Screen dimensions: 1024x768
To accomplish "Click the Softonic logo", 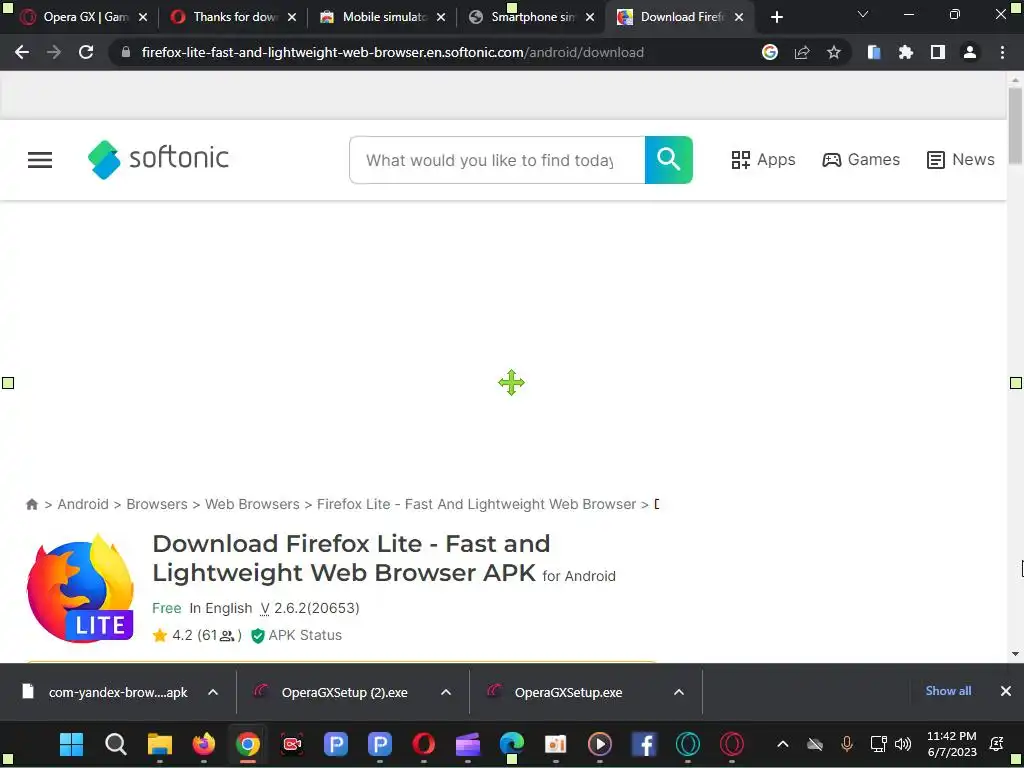I will coord(158,159).
